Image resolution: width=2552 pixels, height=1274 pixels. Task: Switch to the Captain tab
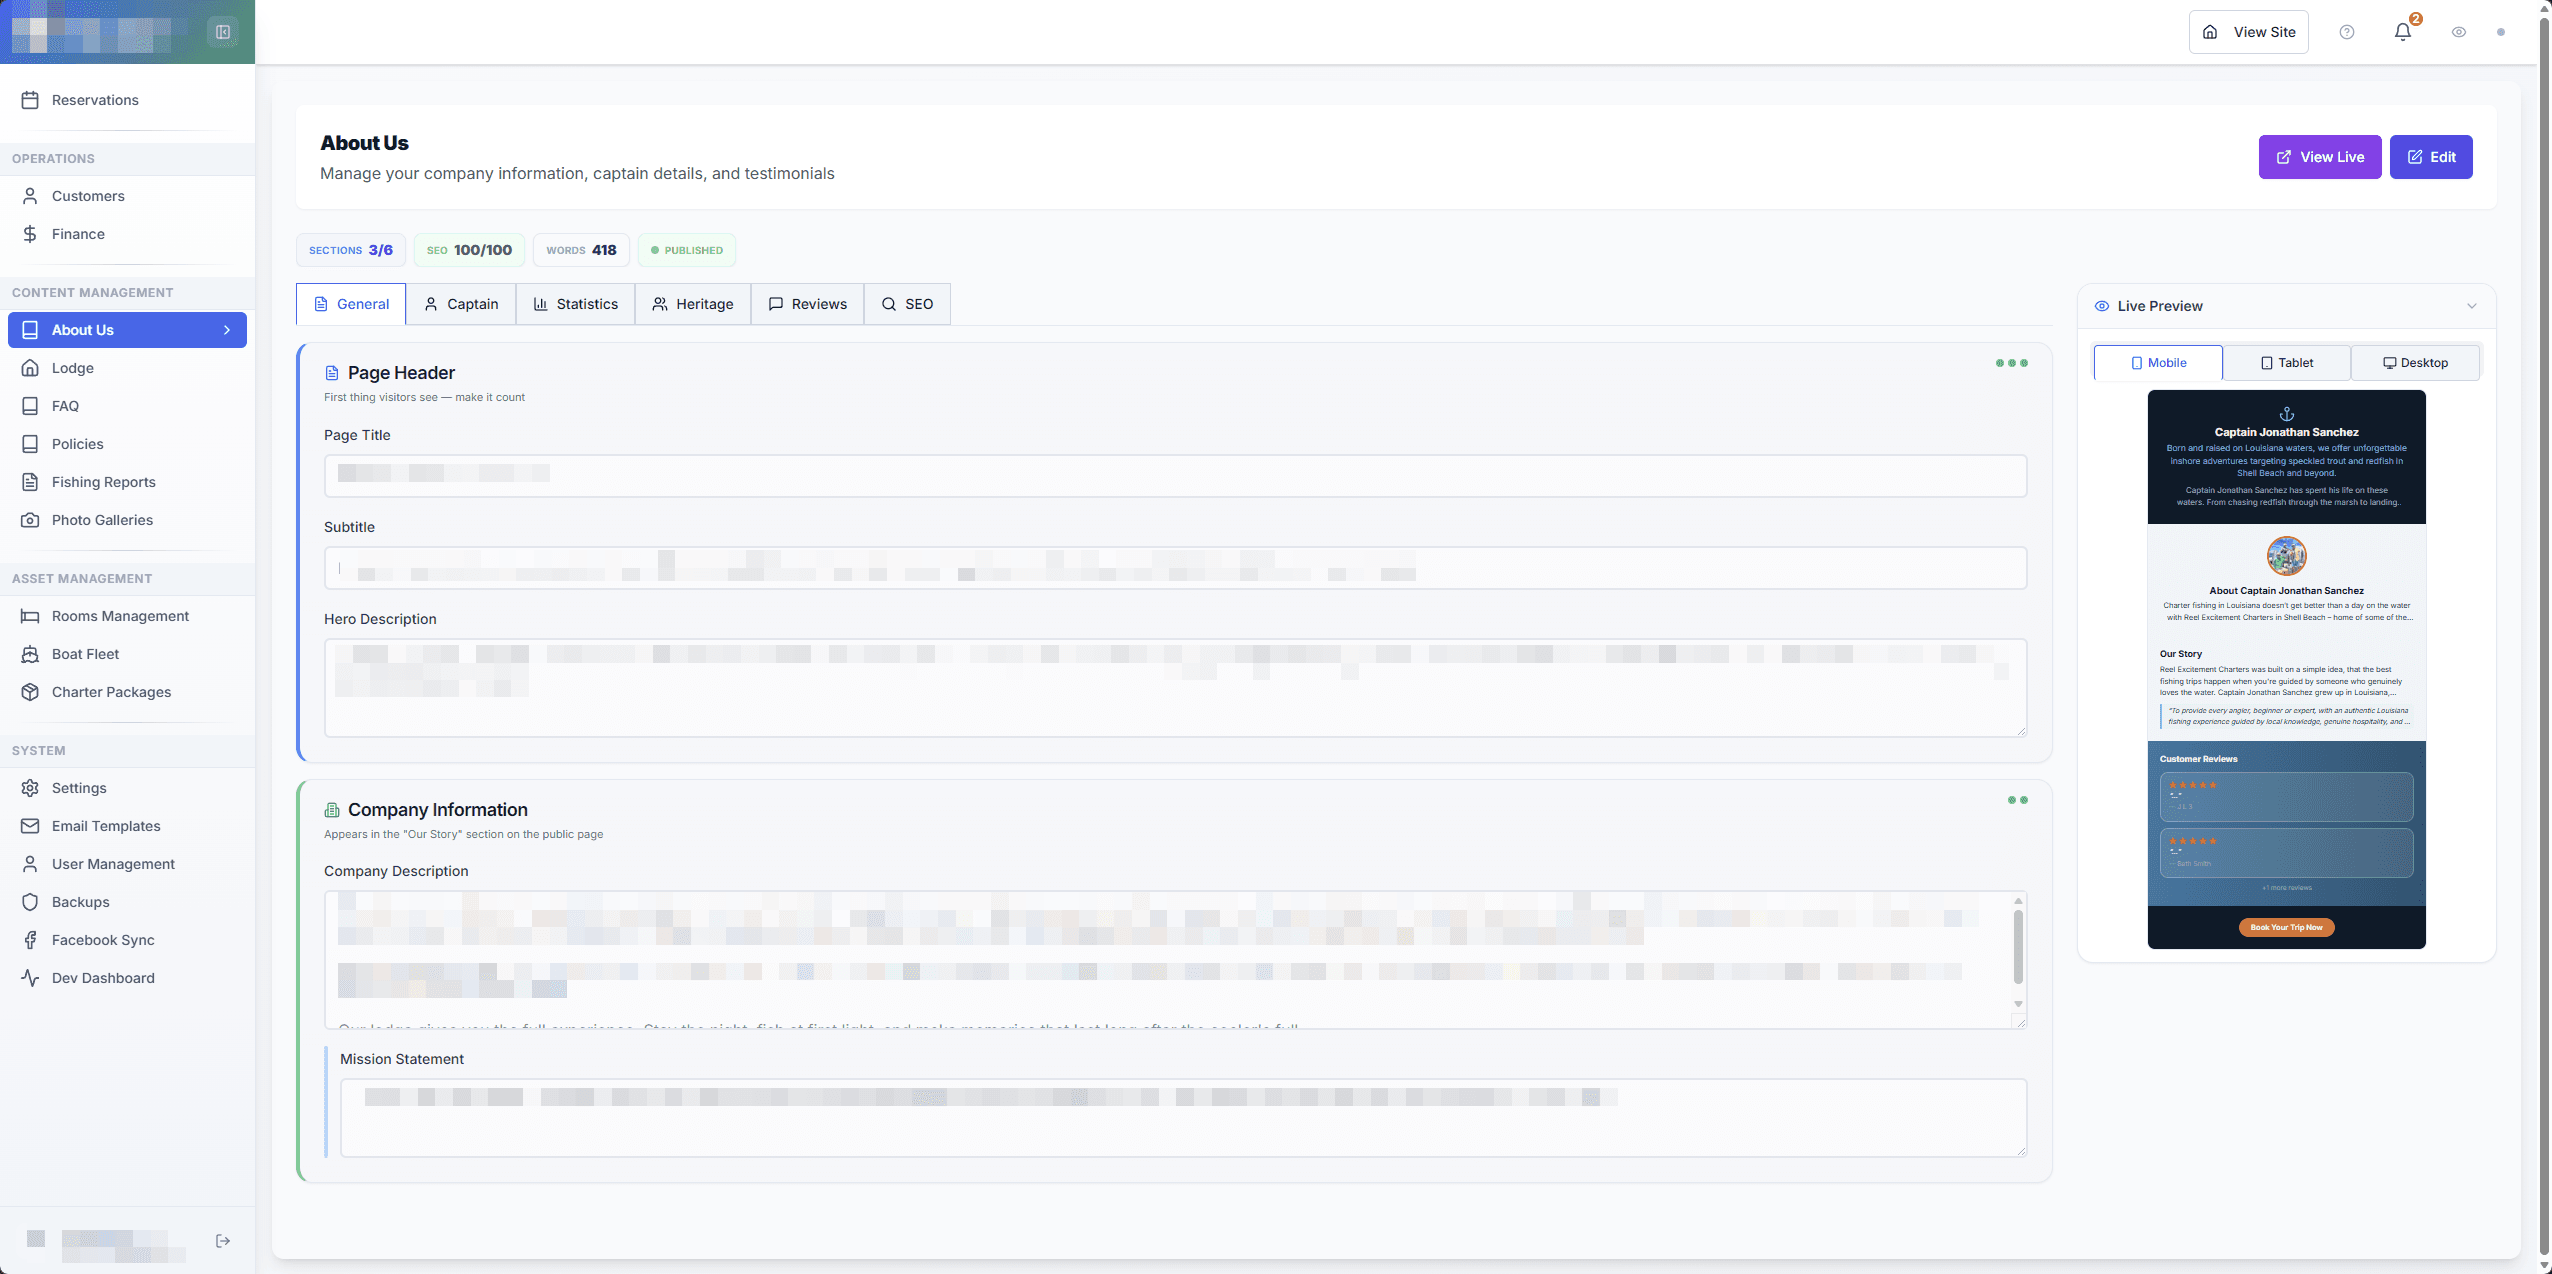460,303
